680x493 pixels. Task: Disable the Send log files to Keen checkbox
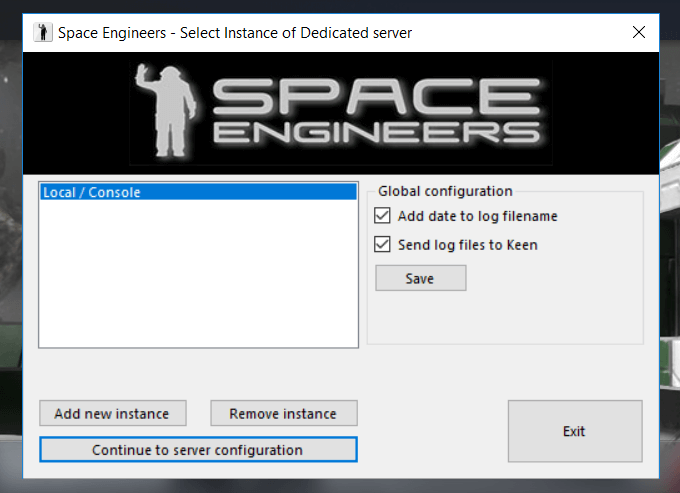pos(383,244)
